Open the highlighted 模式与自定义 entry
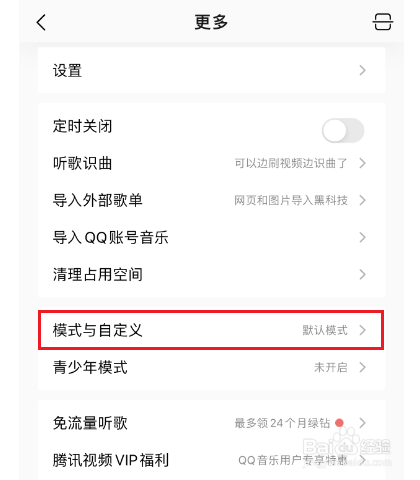420x480 pixels. [211, 330]
